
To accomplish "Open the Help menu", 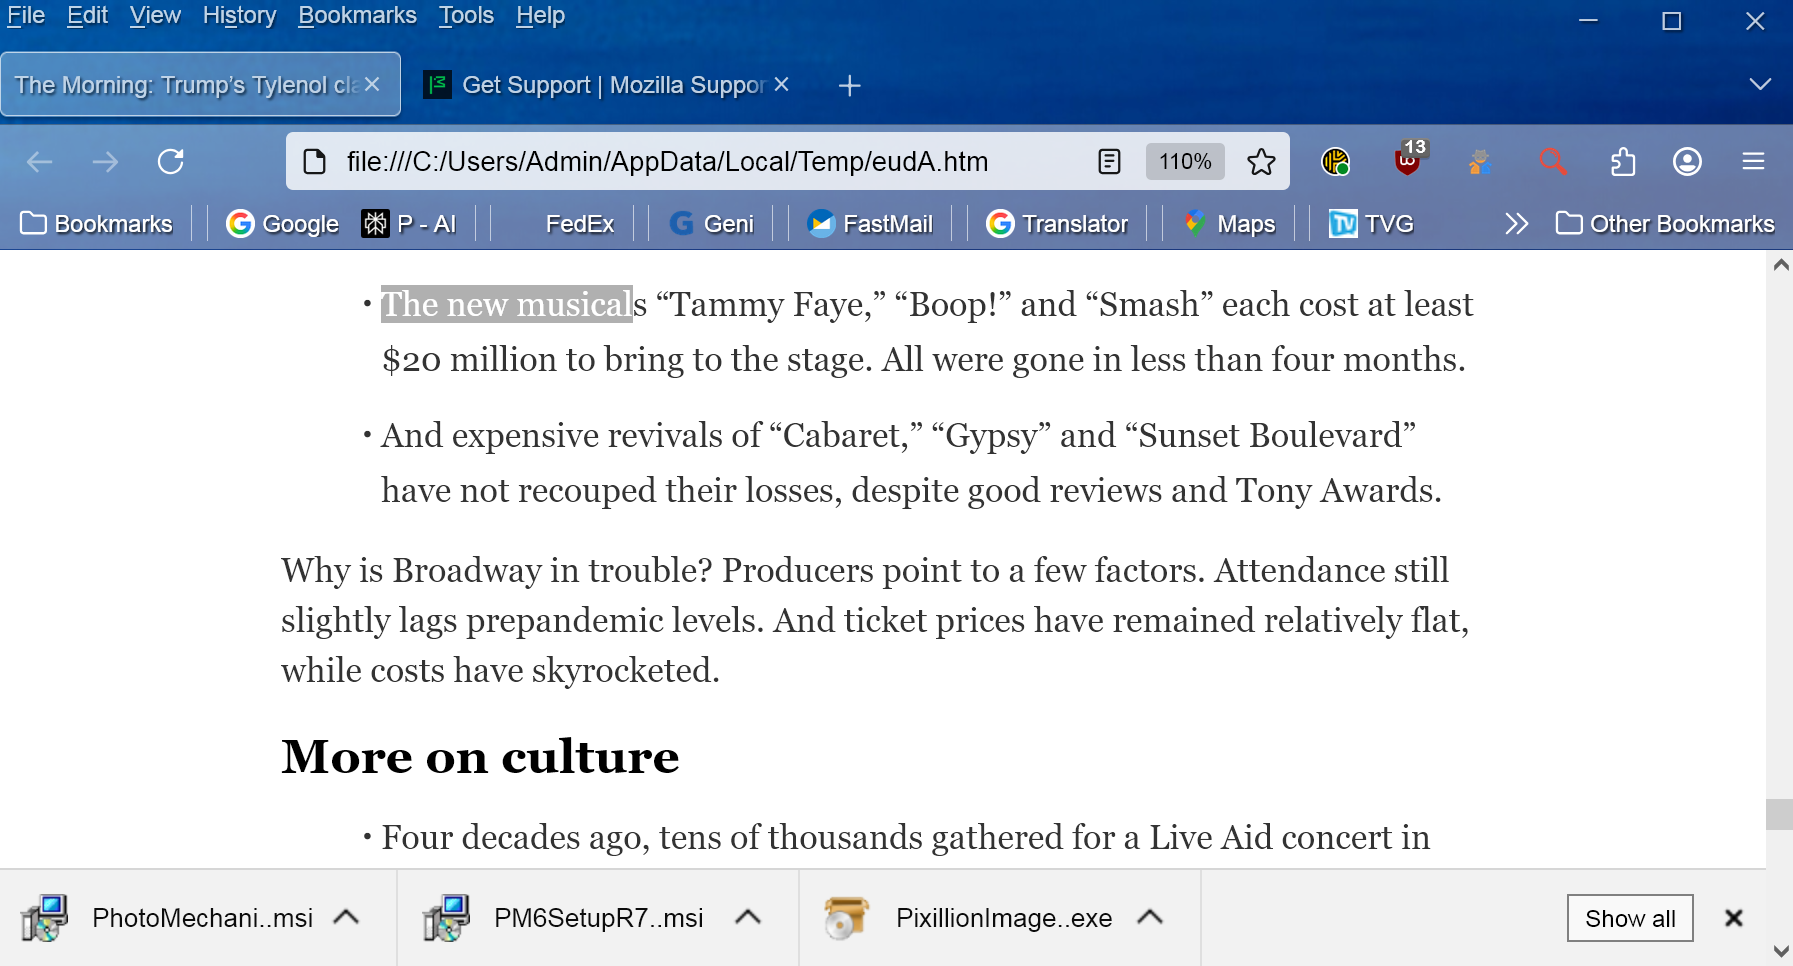I will point(540,16).
